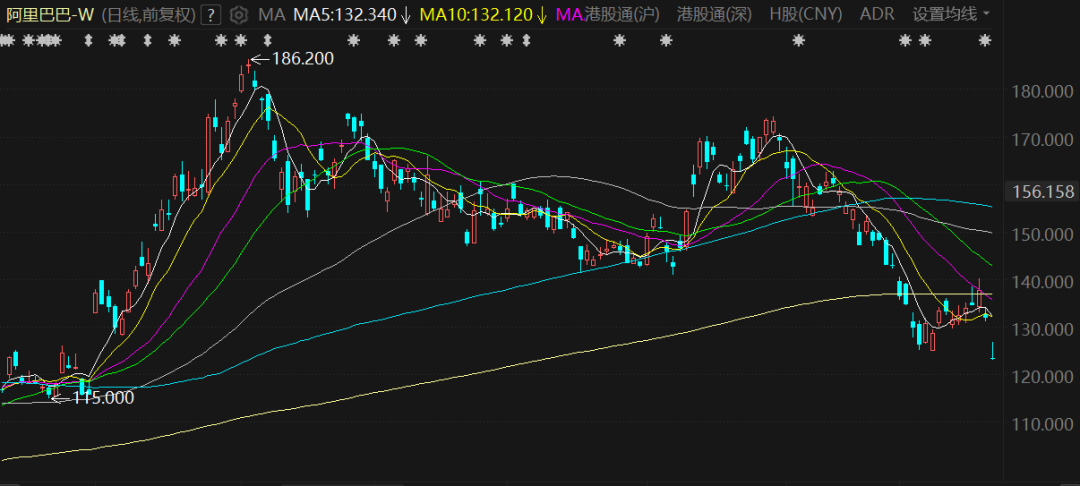Open the MA indicator selector
The height and width of the screenshot is (486, 1080).
point(270,15)
